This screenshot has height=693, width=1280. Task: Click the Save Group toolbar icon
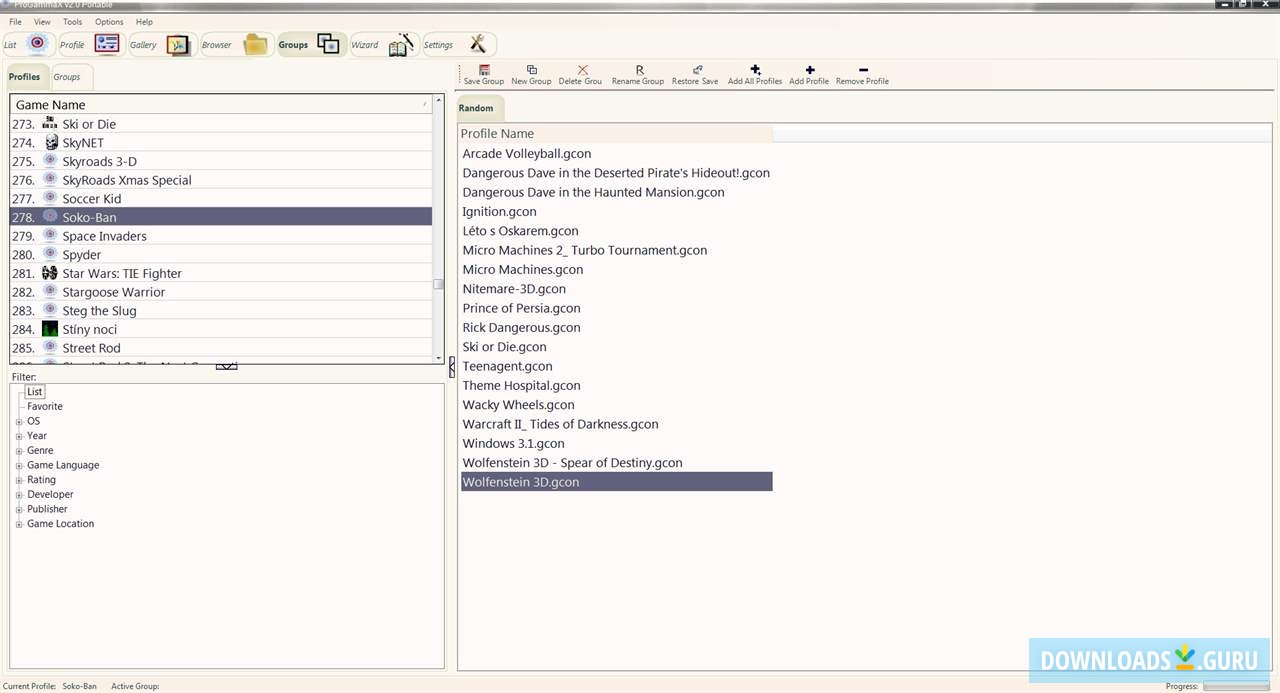[484, 71]
